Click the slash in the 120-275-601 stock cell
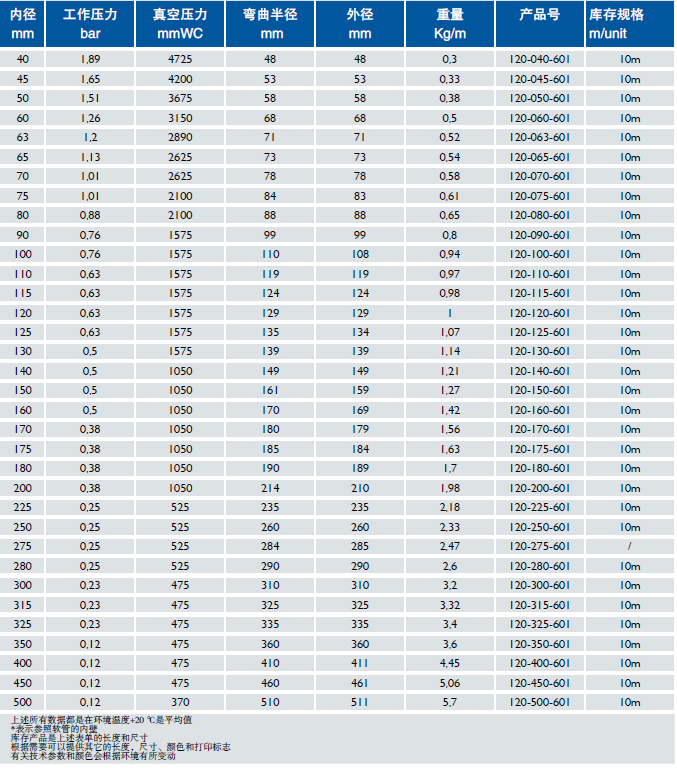 coord(630,546)
